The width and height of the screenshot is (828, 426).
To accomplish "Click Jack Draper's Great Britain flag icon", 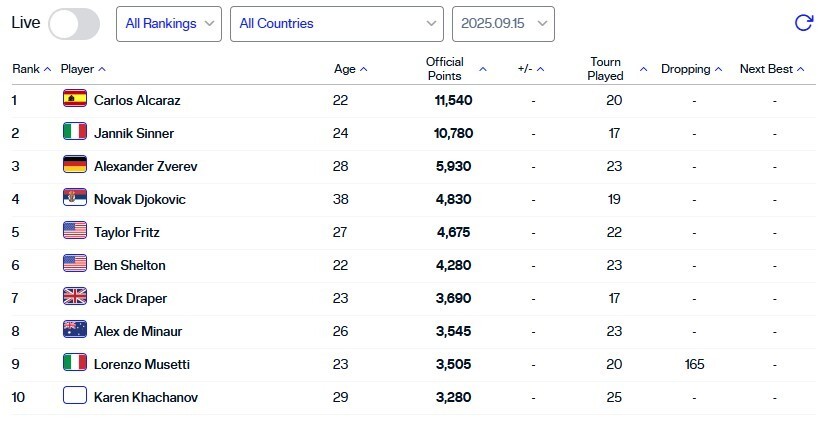I will (x=75, y=297).
